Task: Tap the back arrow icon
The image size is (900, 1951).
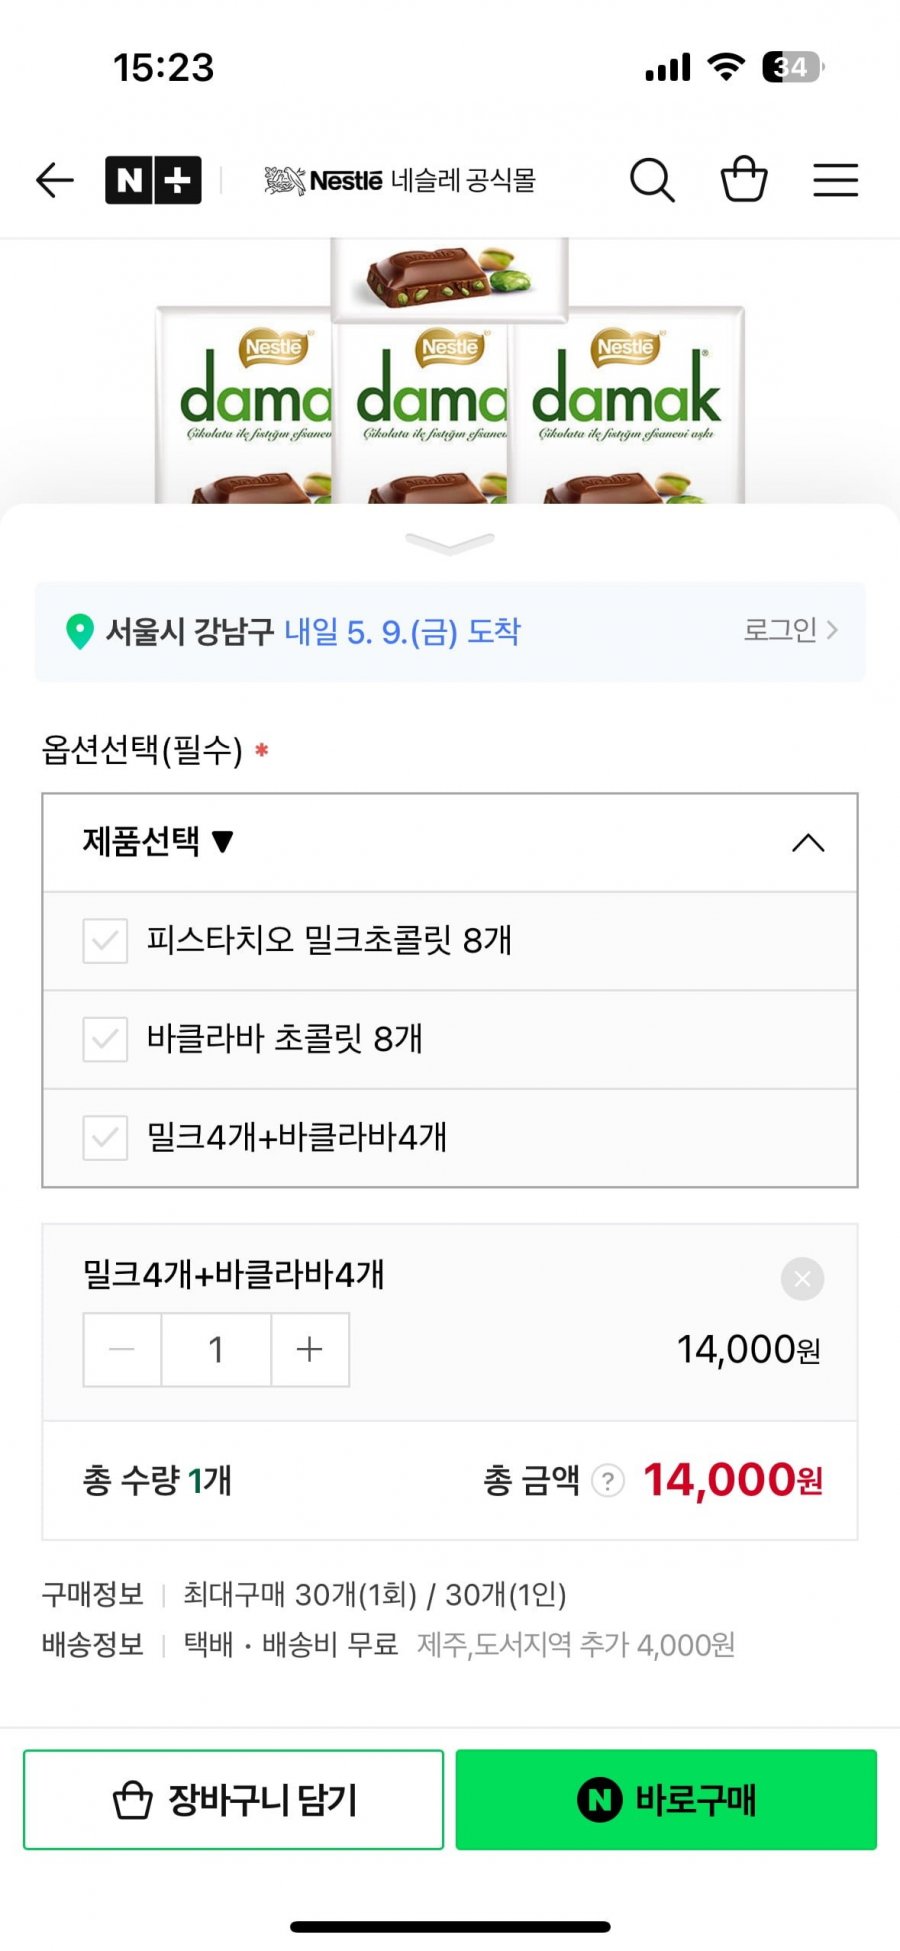Action: [x=55, y=181]
